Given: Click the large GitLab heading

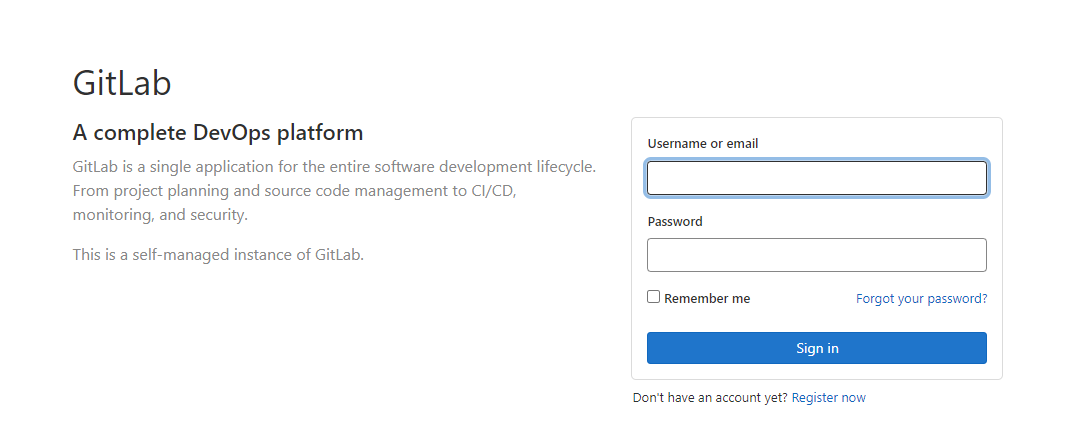Looking at the screenshot, I should (x=122, y=83).
